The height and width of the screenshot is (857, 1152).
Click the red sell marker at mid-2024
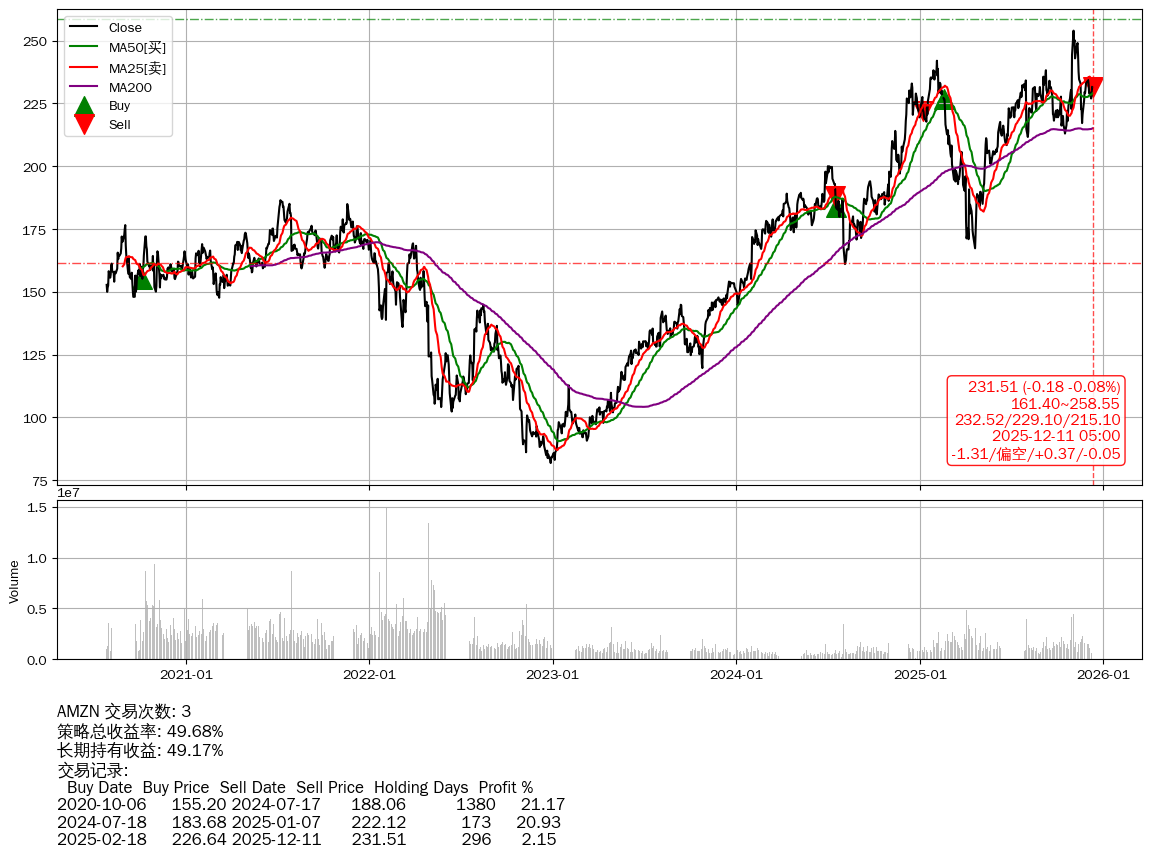click(836, 194)
